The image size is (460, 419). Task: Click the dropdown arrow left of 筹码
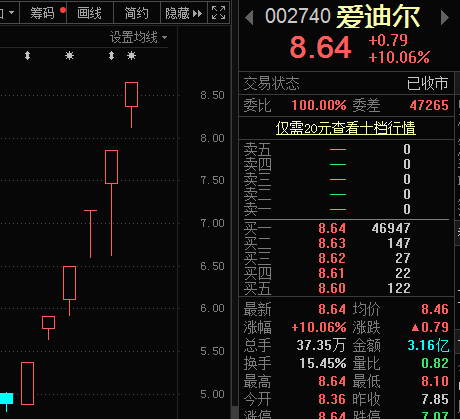click(x=12, y=13)
